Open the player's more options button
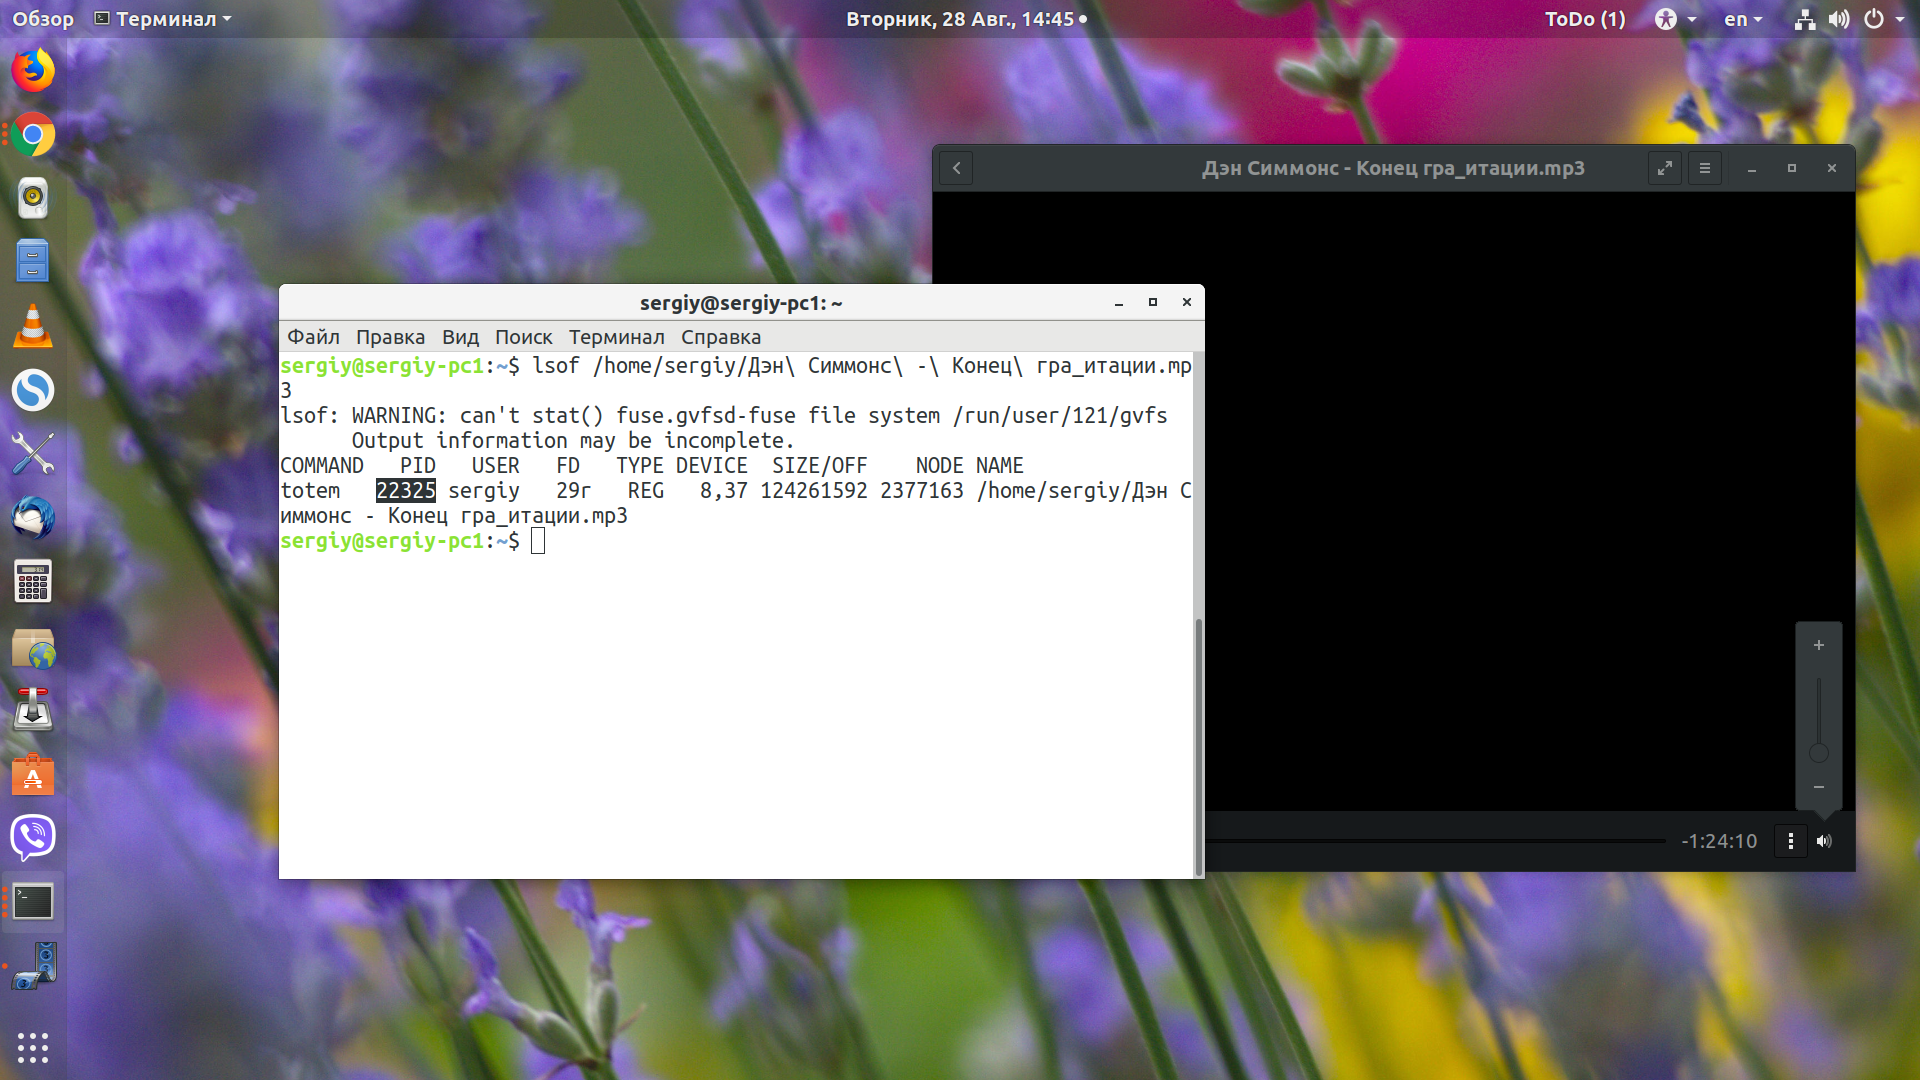1920x1080 pixels. coord(1790,841)
